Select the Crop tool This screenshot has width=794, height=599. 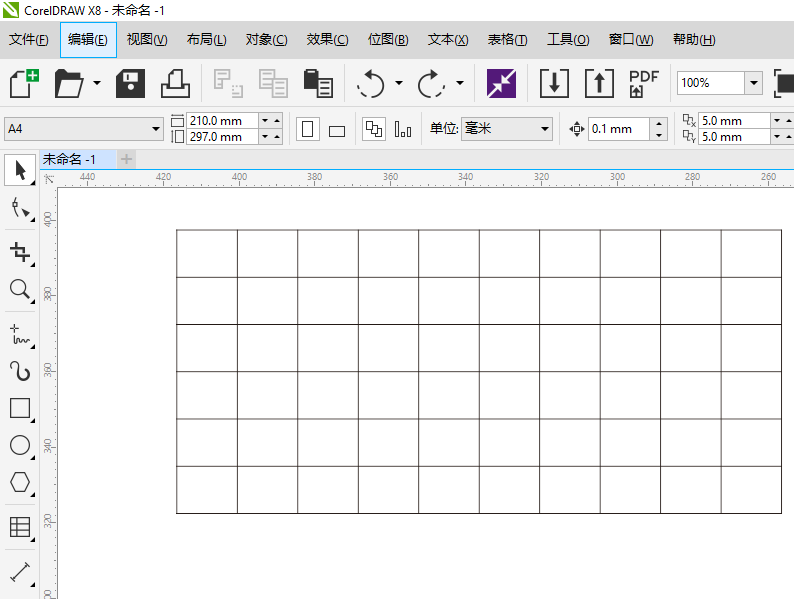19,250
